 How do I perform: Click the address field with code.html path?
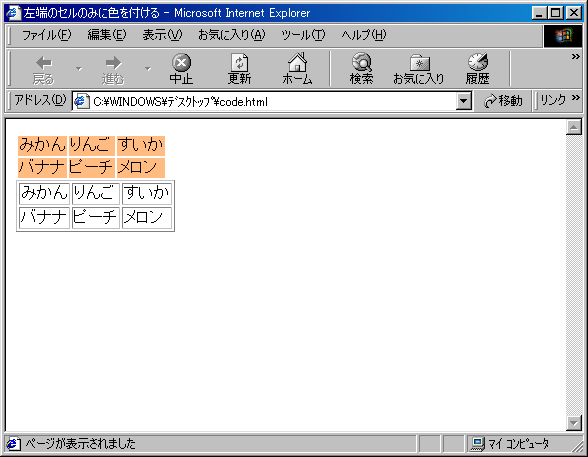pyautogui.click(x=264, y=102)
